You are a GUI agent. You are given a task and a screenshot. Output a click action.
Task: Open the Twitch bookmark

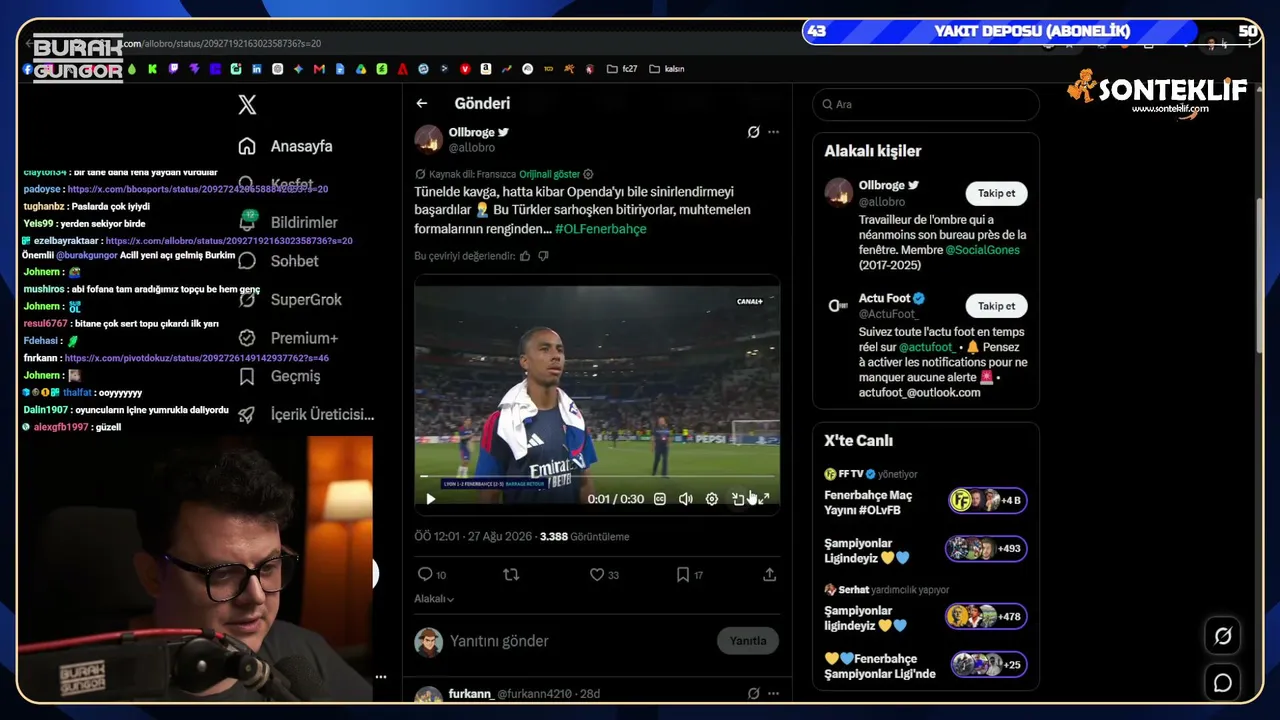pyautogui.click(x=173, y=69)
